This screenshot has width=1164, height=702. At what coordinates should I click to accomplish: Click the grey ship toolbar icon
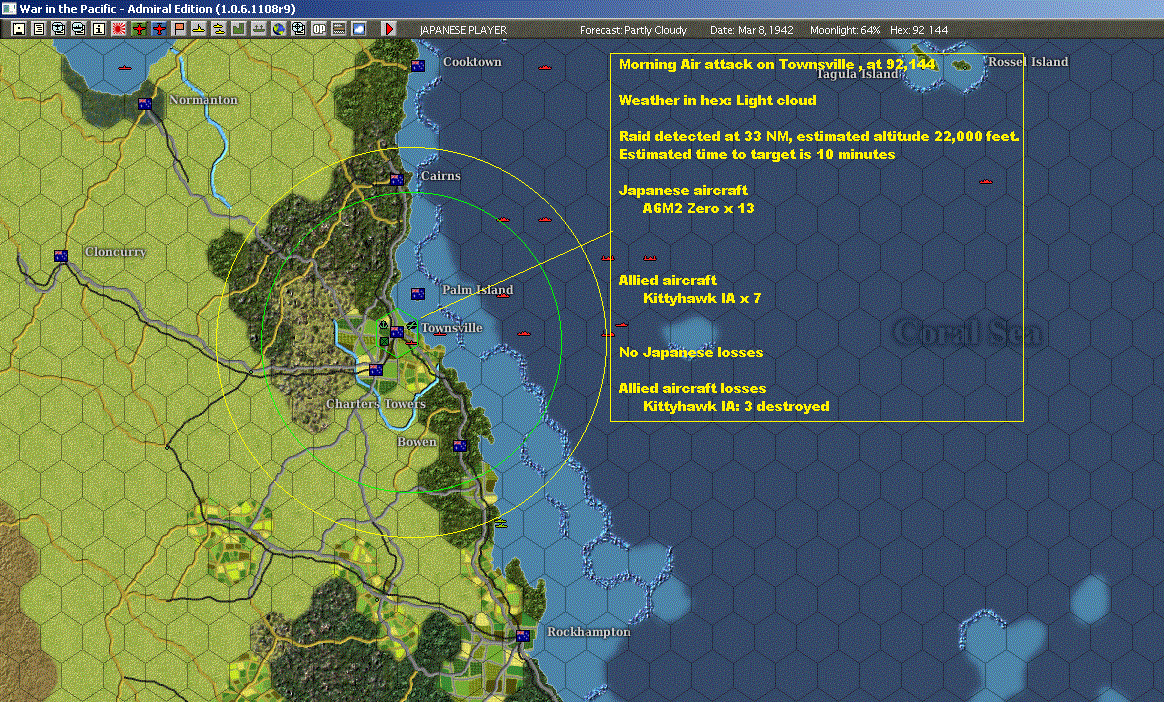(259, 29)
